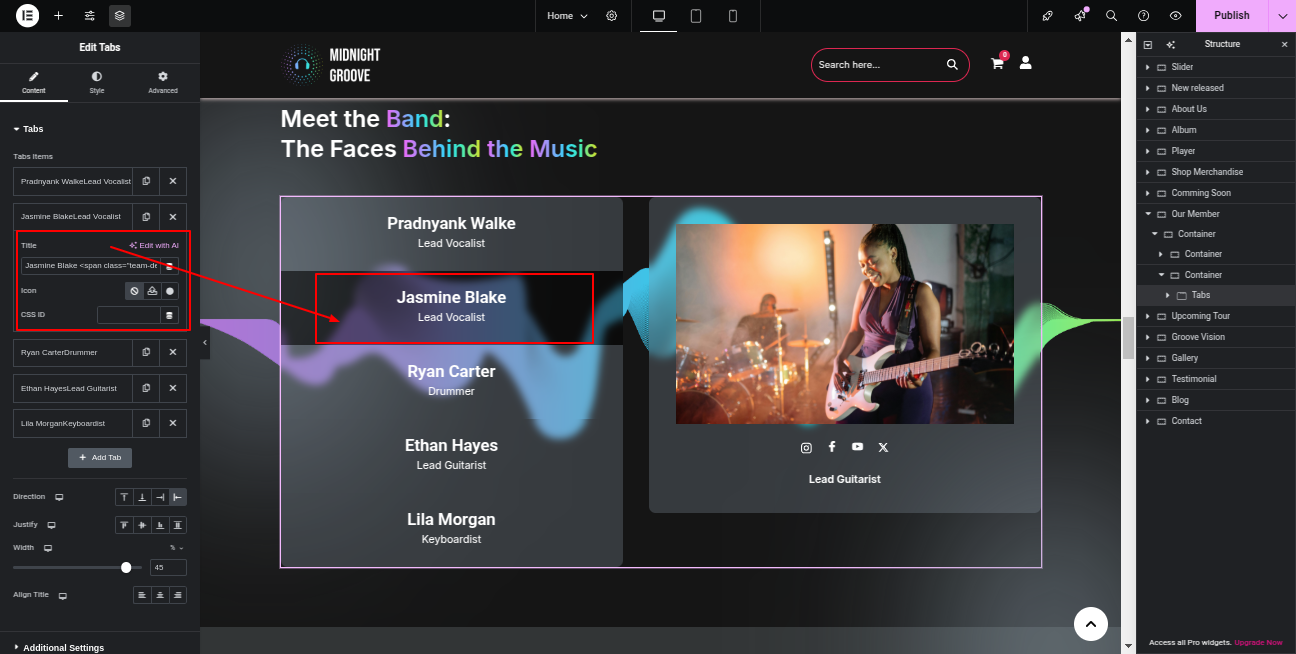Choose Upload SVG for tab icon

click(x=152, y=291)
